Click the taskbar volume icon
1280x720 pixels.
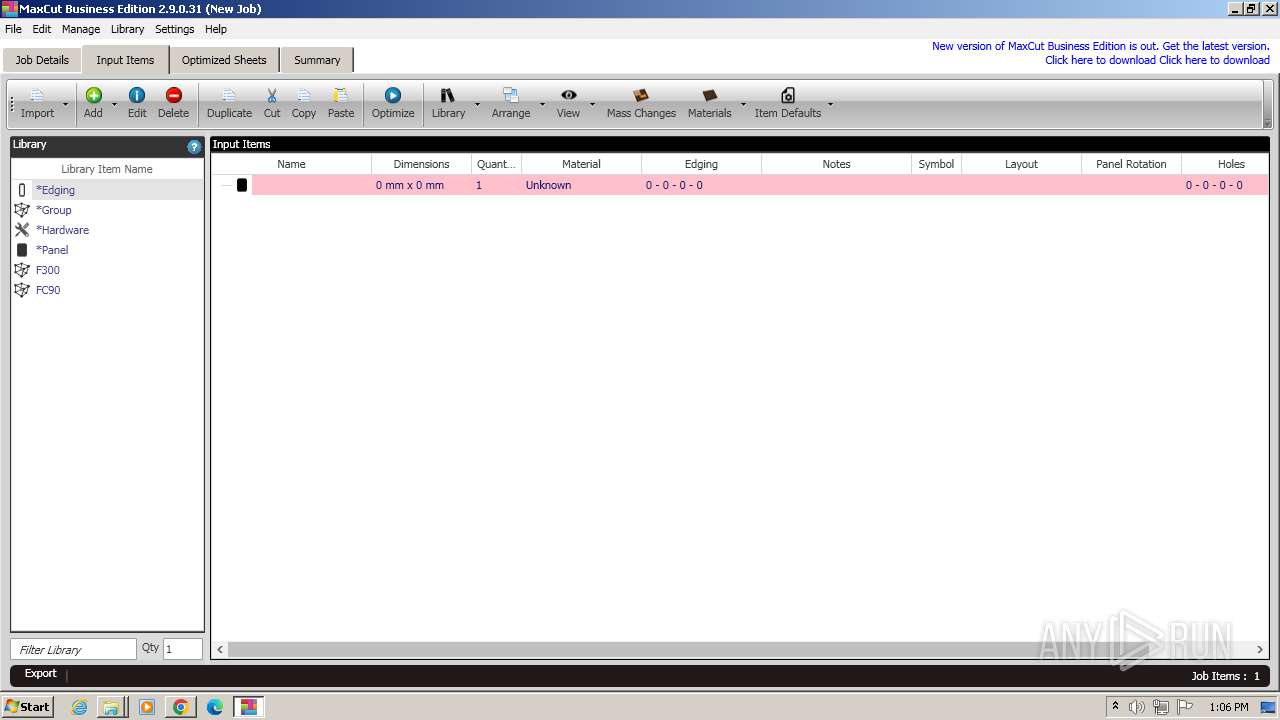1137,707
